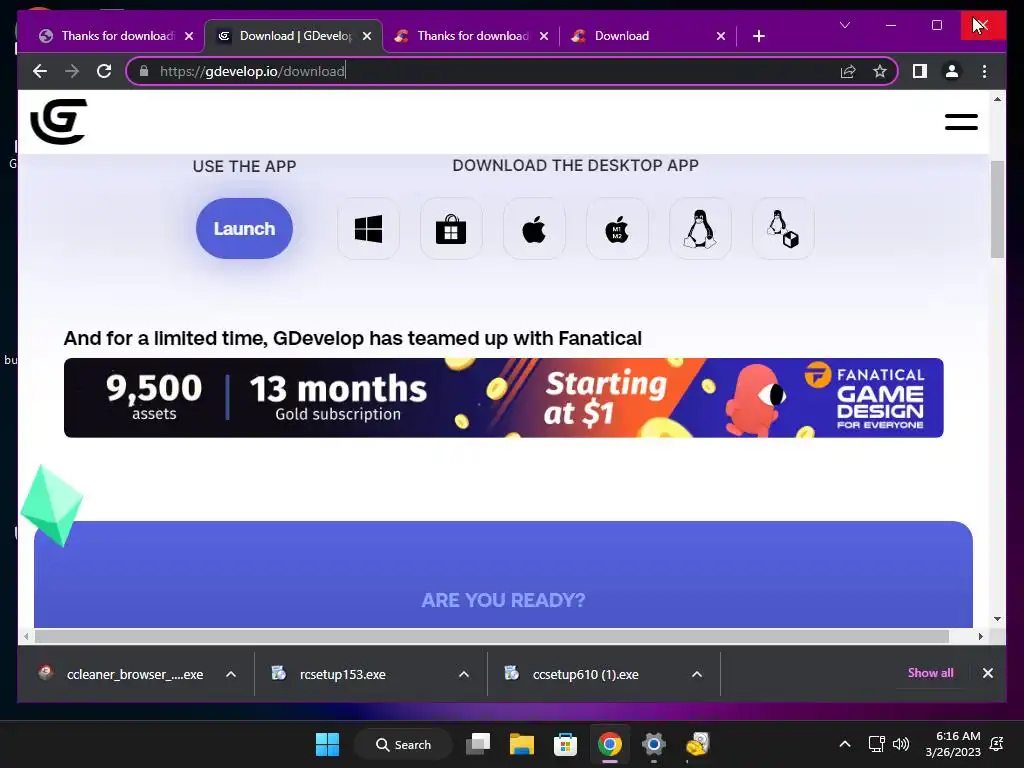Go to GDevelop home via logo

[x=59, y=121]
